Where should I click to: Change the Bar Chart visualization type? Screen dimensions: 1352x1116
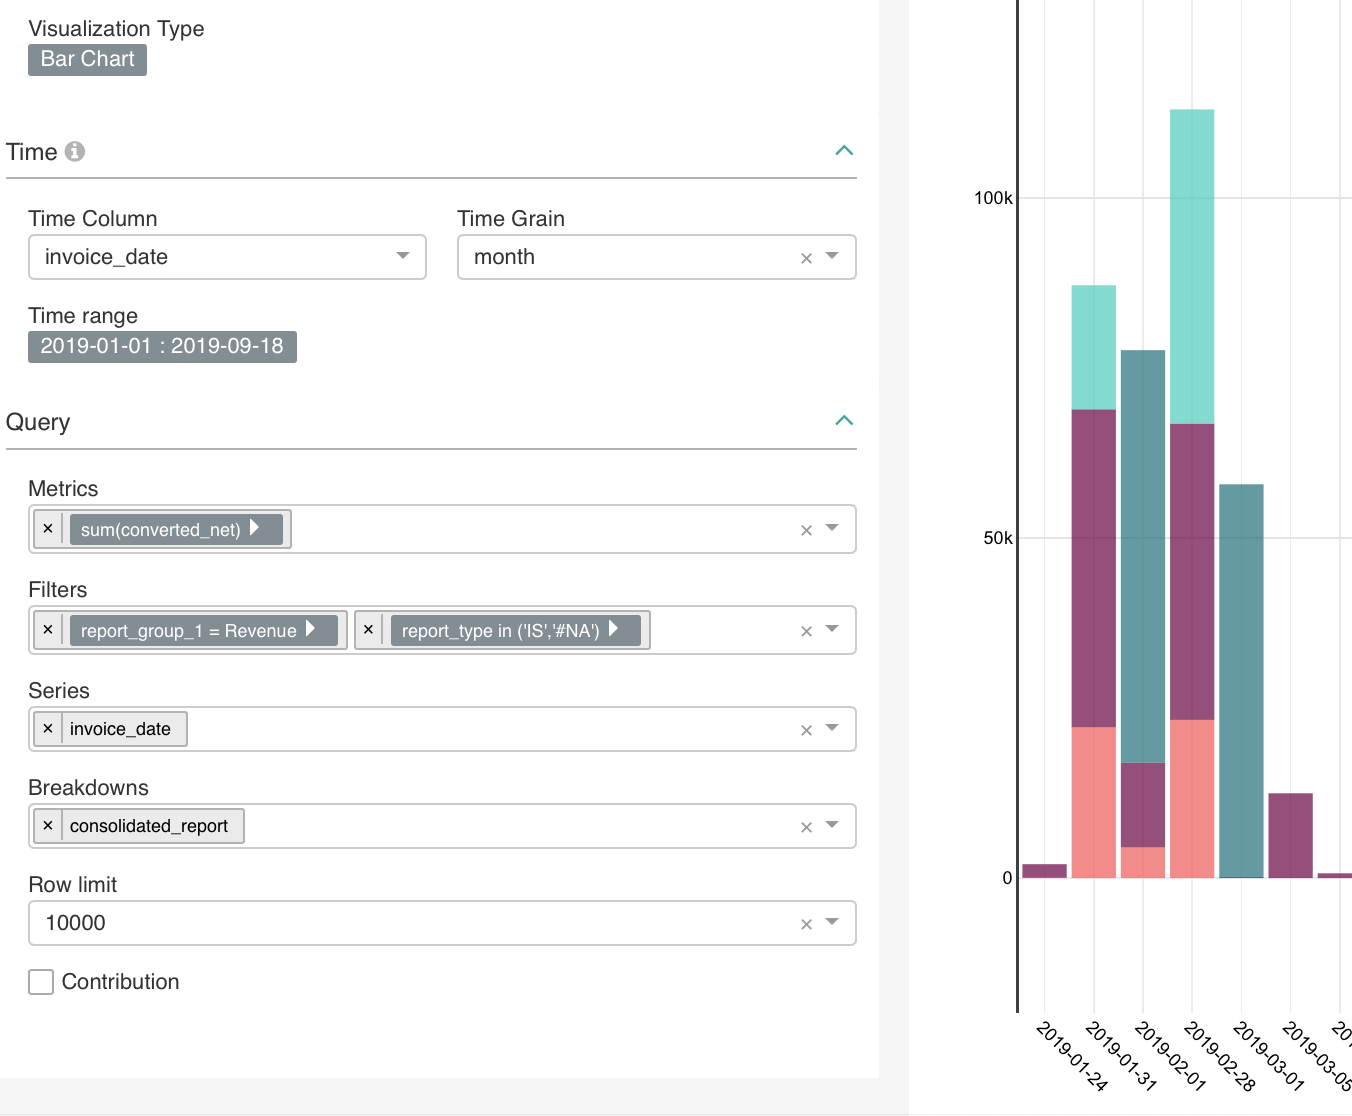[x=87, y=59]
